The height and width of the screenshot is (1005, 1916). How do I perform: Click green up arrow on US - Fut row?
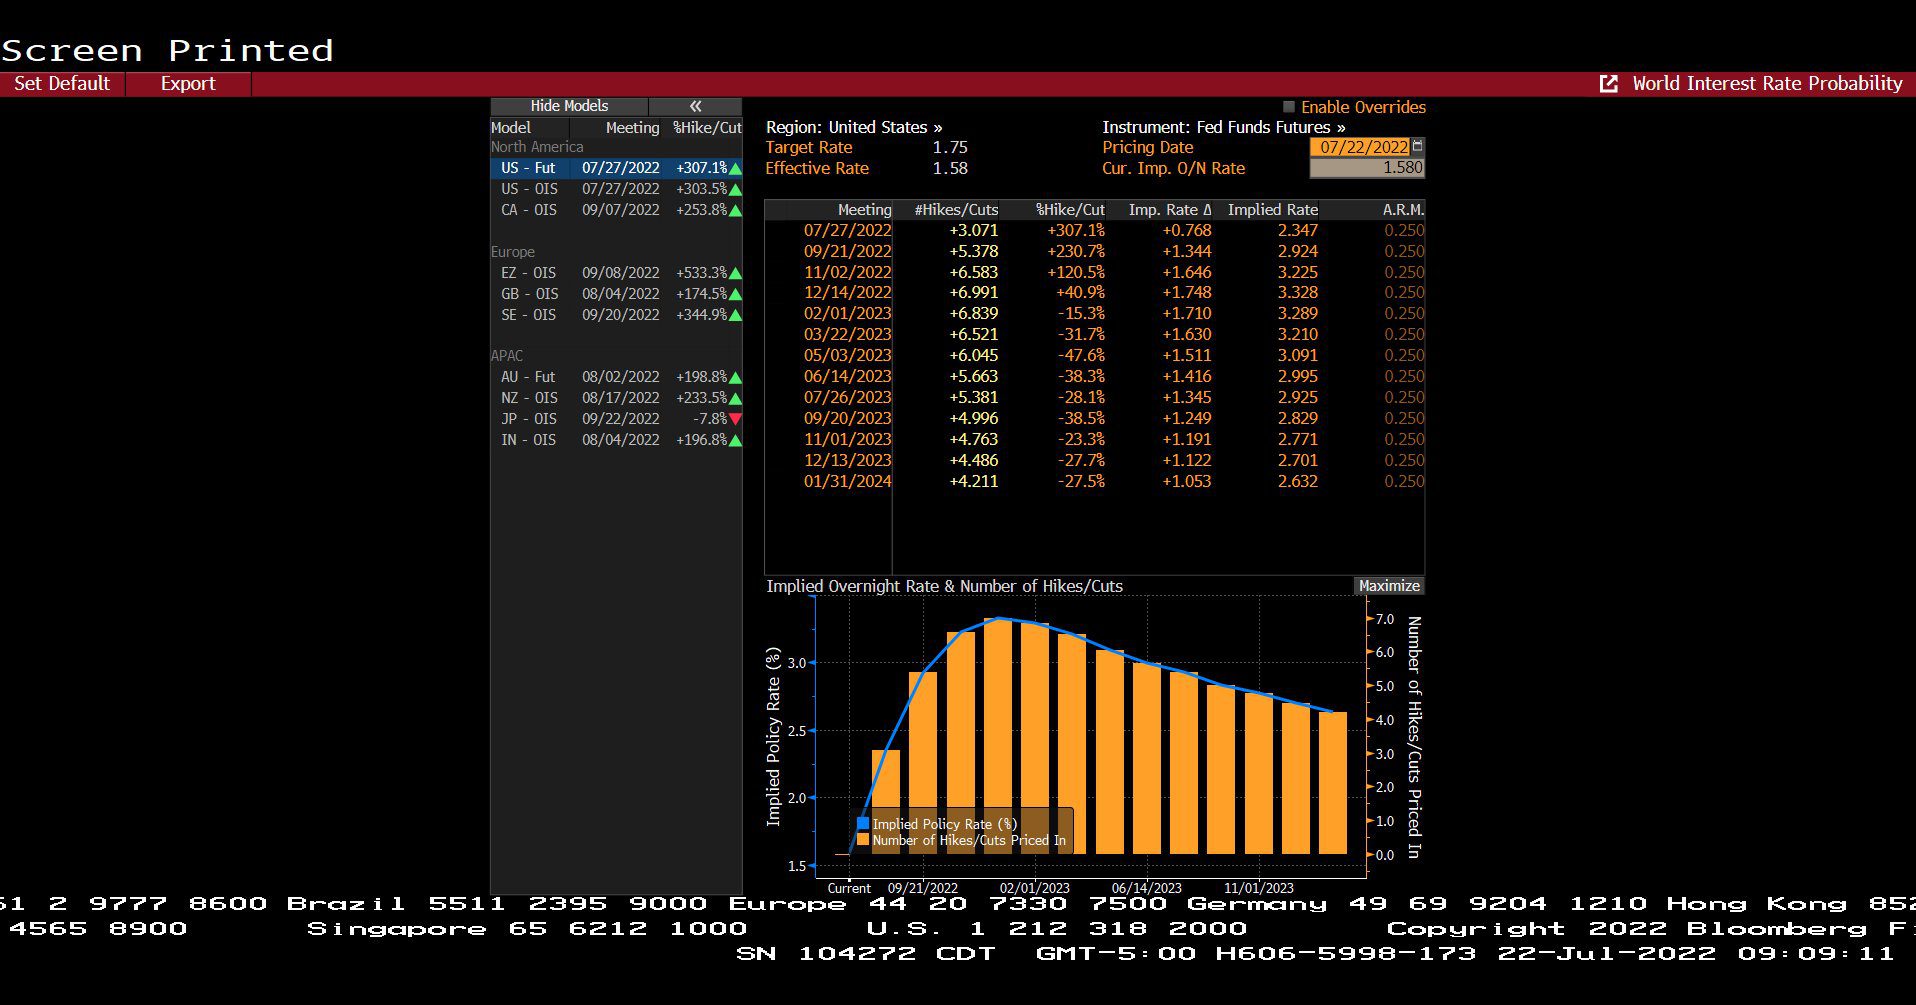(735, 169)
